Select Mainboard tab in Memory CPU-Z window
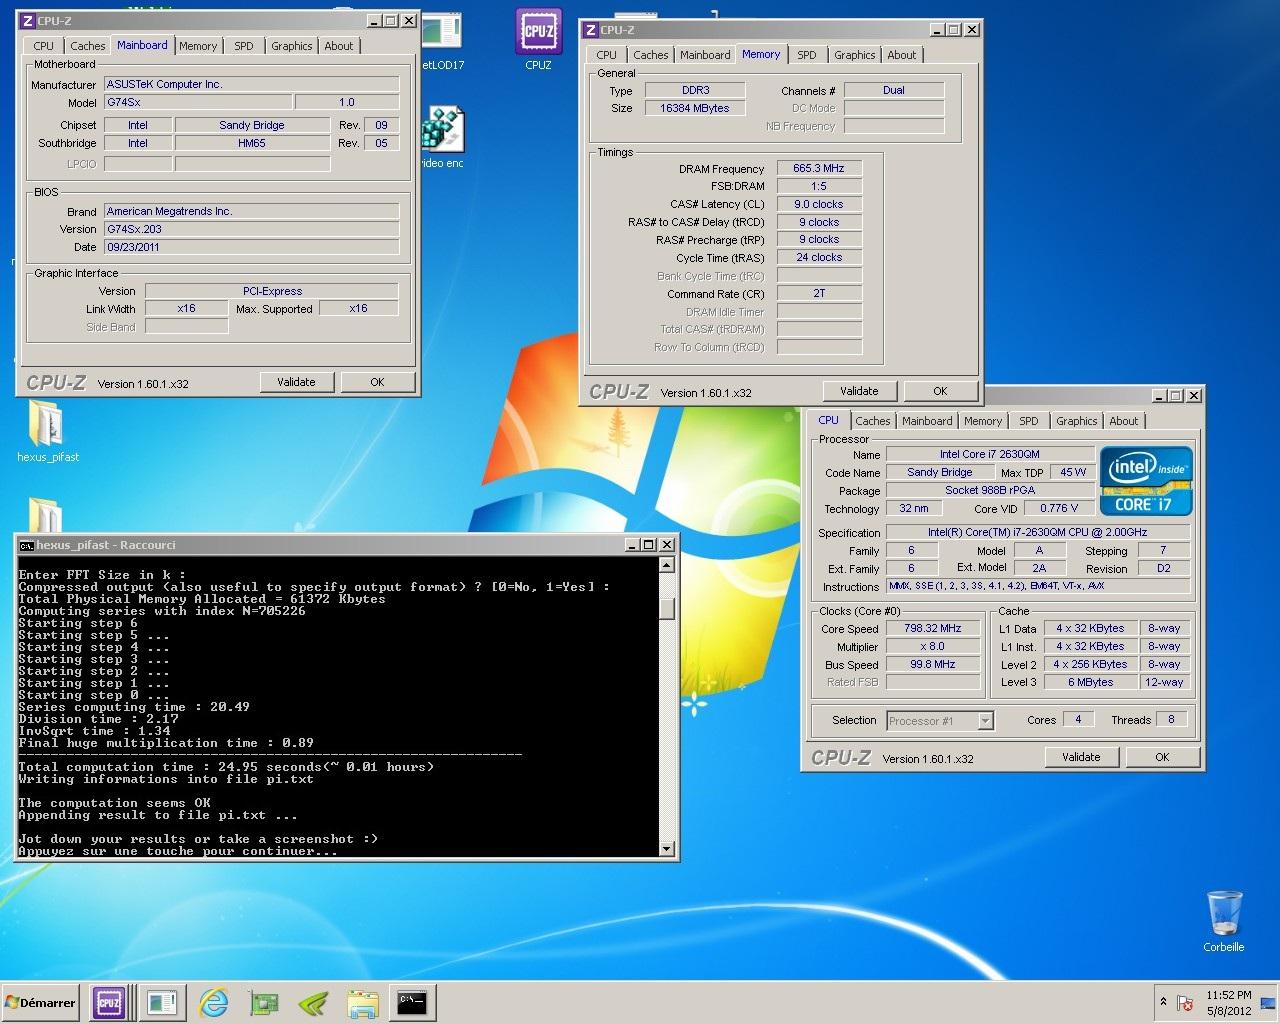Viewport: 1280px width, 1024px height. [x=705, y=55]
